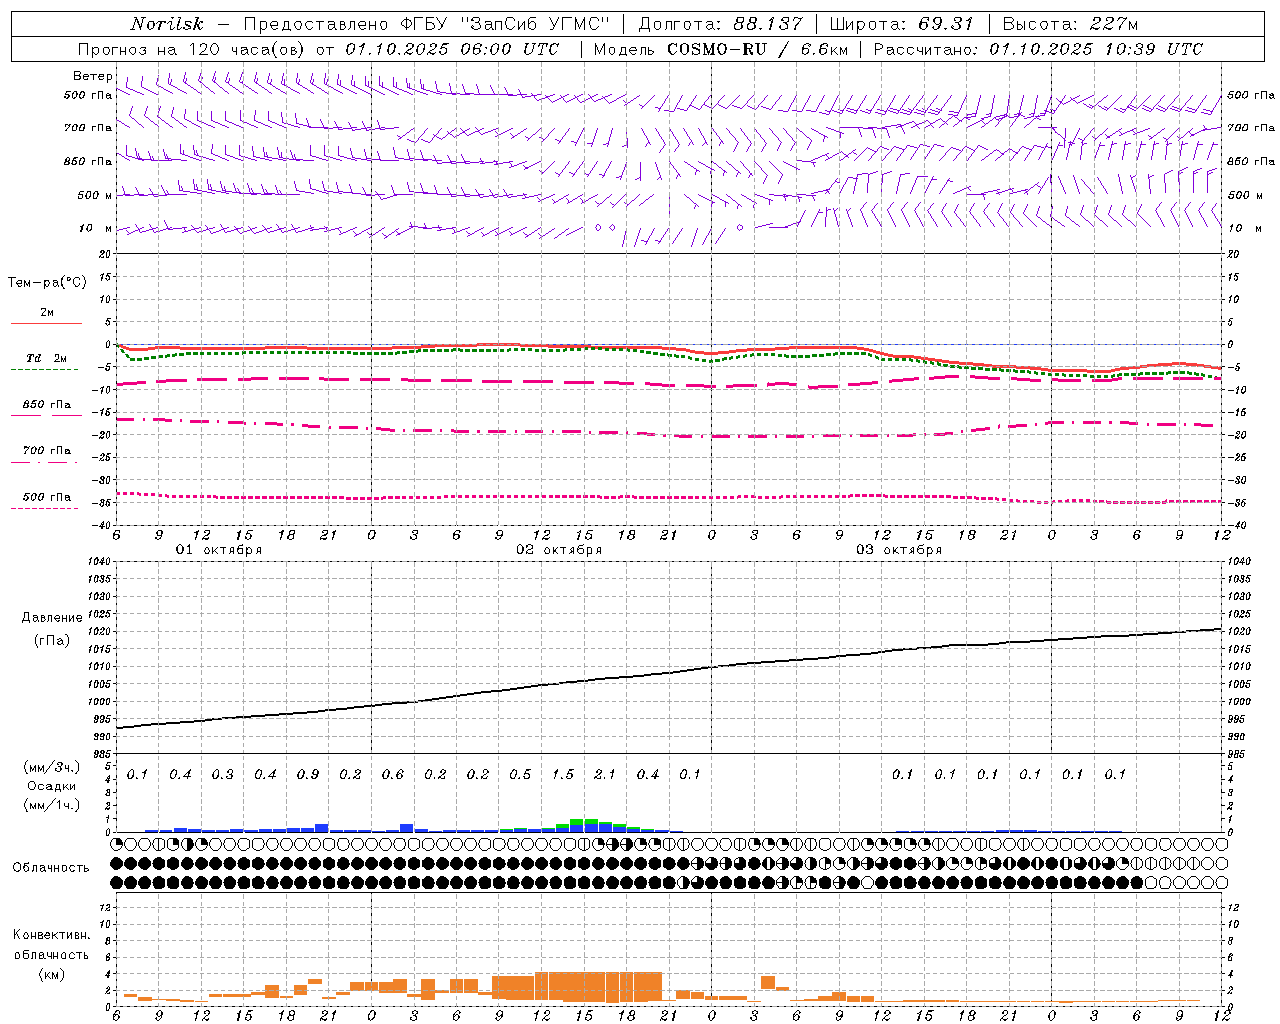Click the forecast start "01.10.2025 06:00 UTC"
Image resolution: width=1280 pixels, height=1024 pixels.
pyautogui.click(x=452, y=49)
